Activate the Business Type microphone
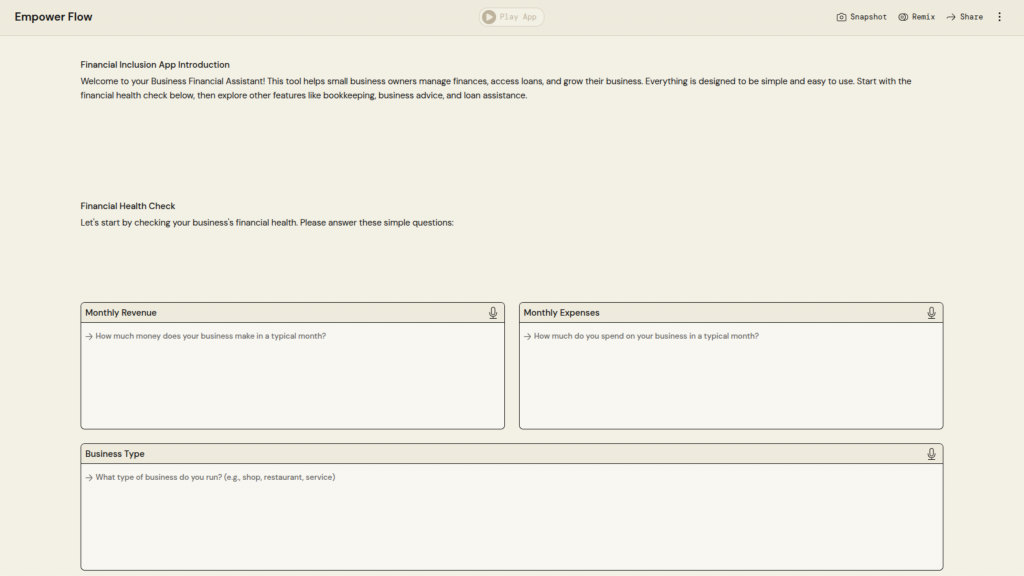 tap(931, 454)
